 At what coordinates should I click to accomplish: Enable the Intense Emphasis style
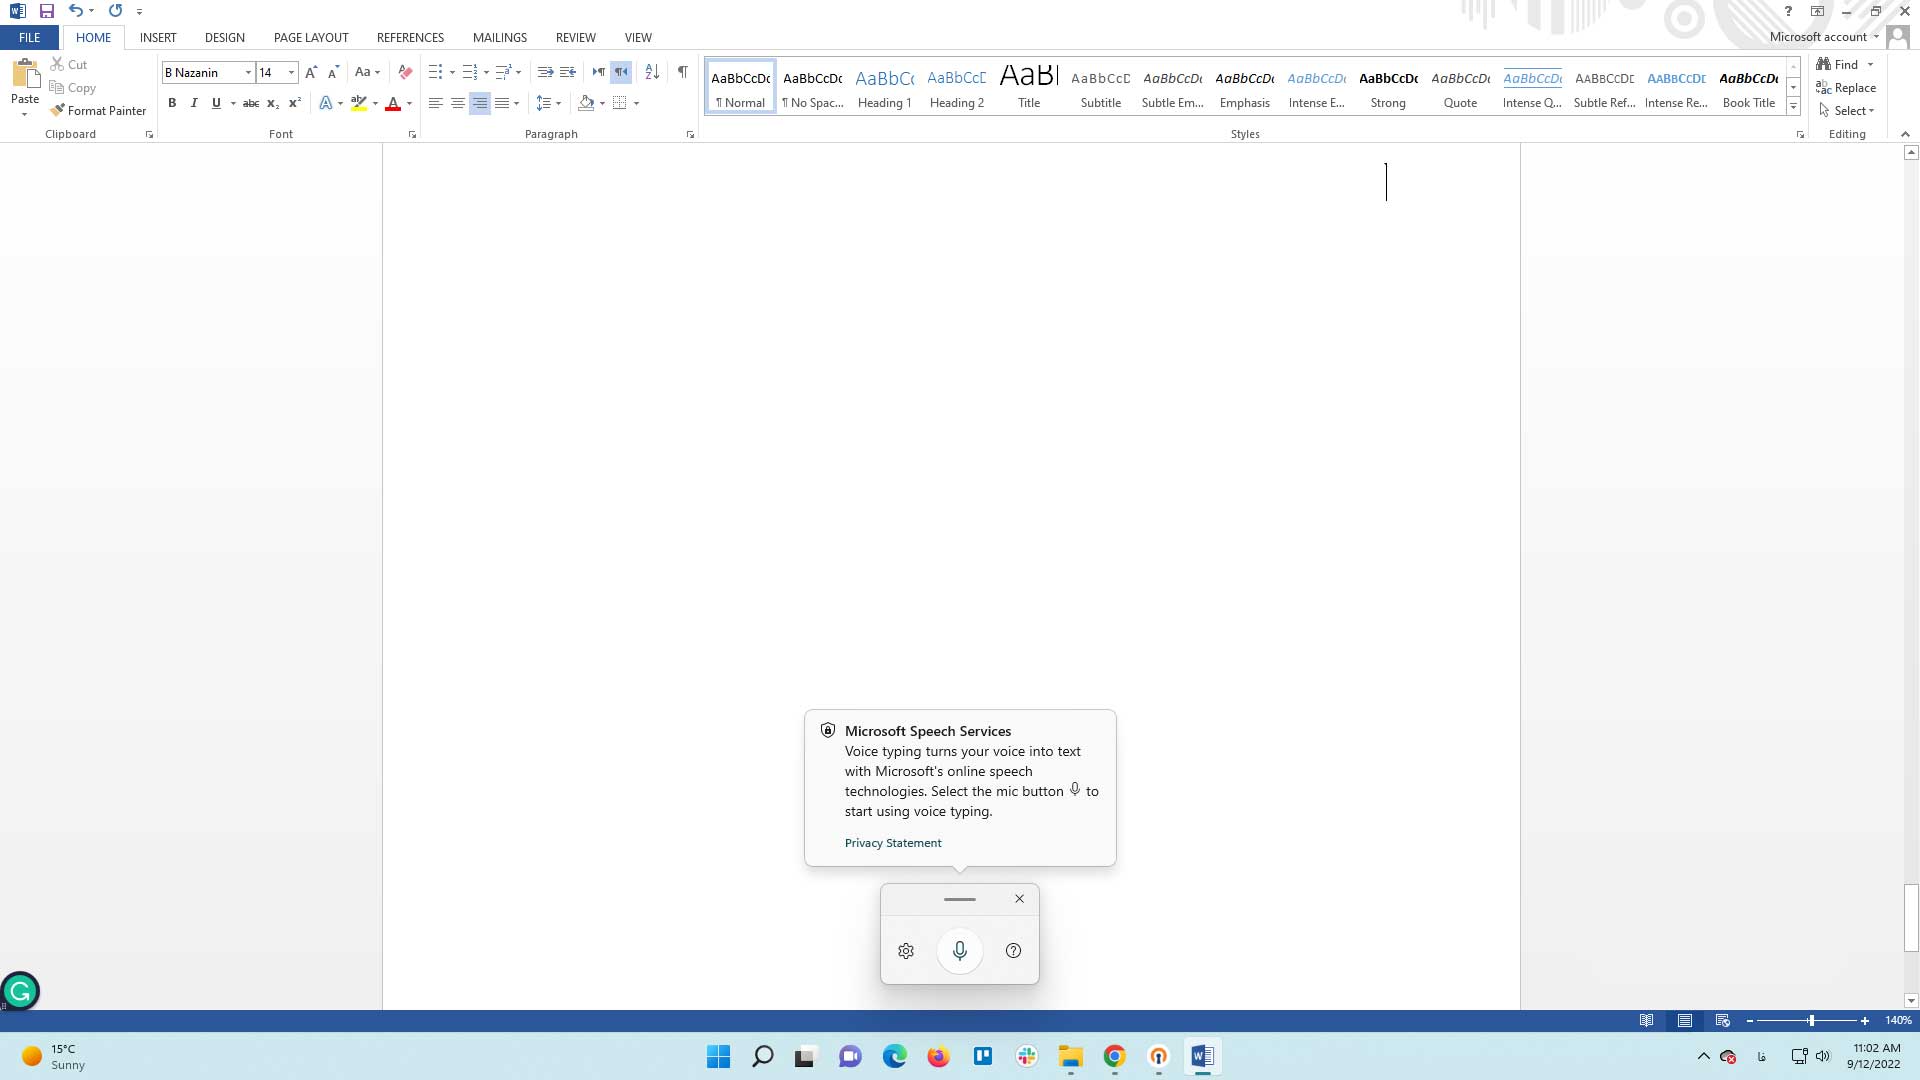tap(1316, 86)
